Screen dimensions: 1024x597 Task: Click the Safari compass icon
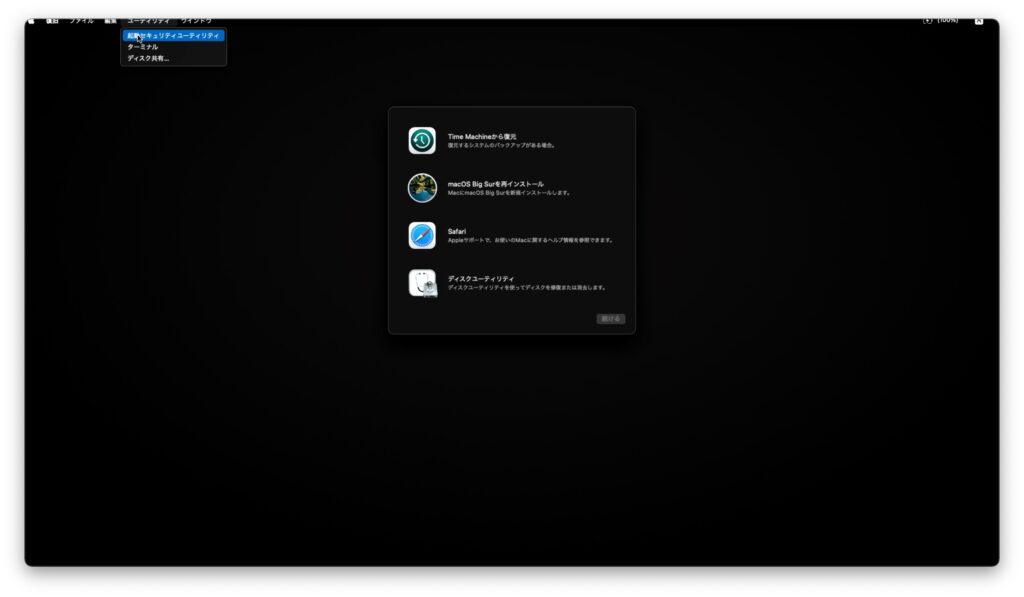tap(422, 236)
